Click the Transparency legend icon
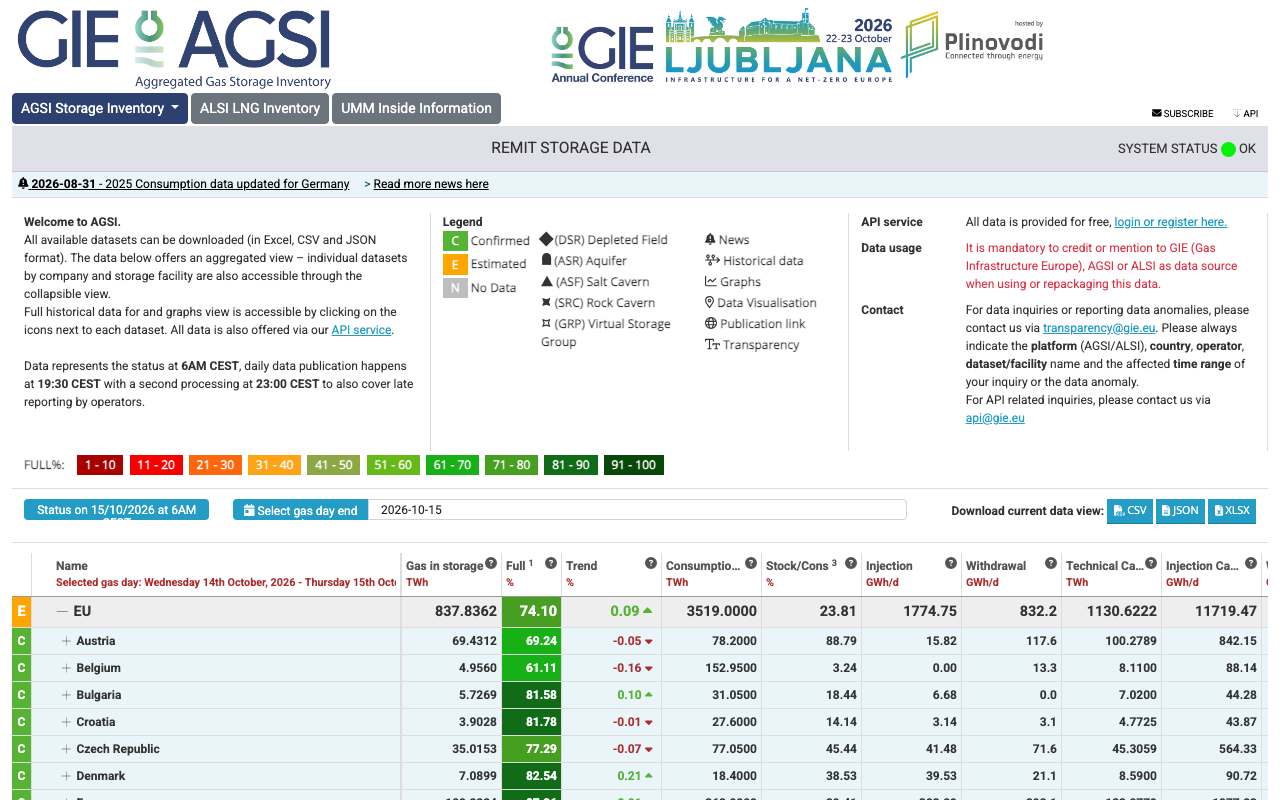This screenshot has width=1280, height=800. (712, 344)
